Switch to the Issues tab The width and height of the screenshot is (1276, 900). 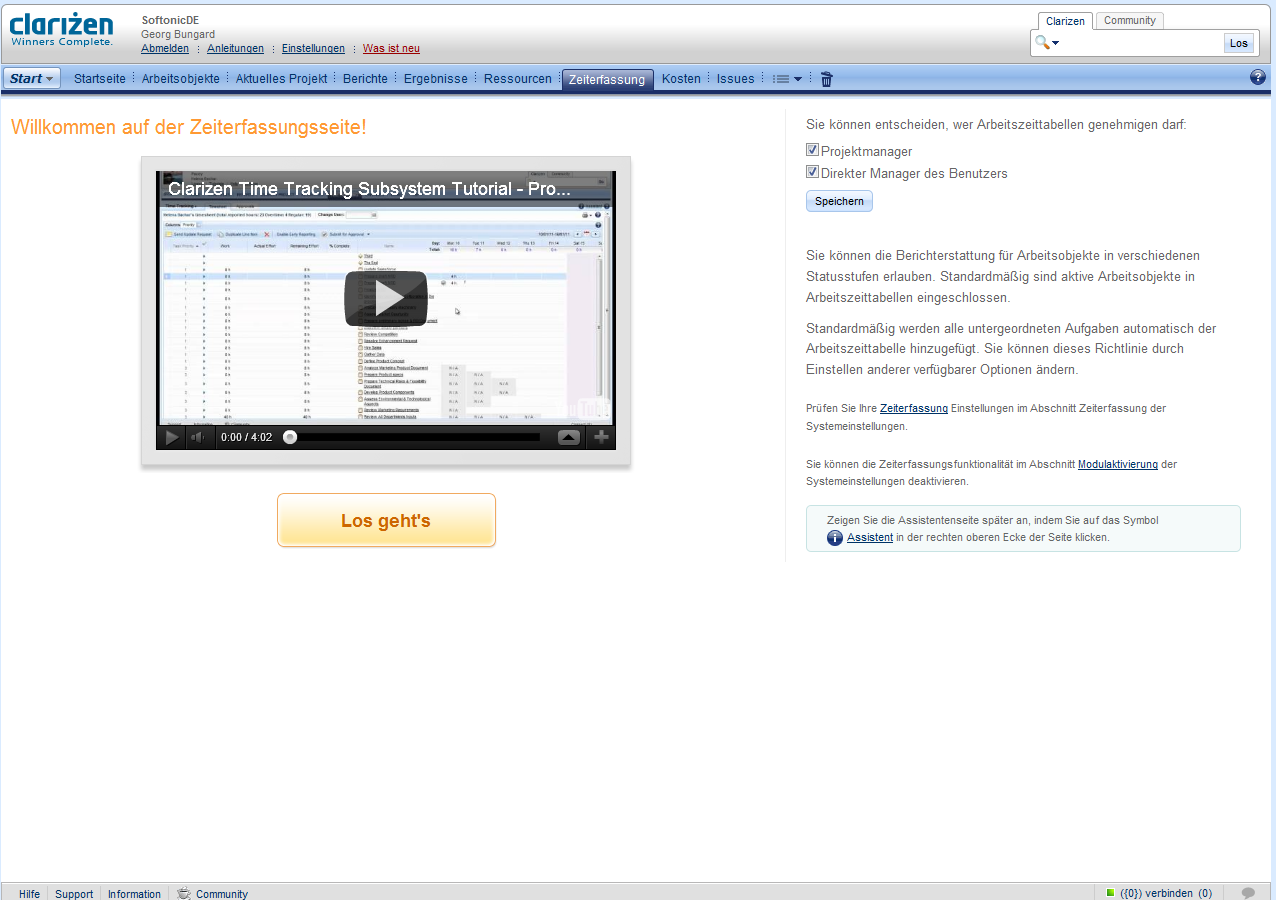[735, 78]
